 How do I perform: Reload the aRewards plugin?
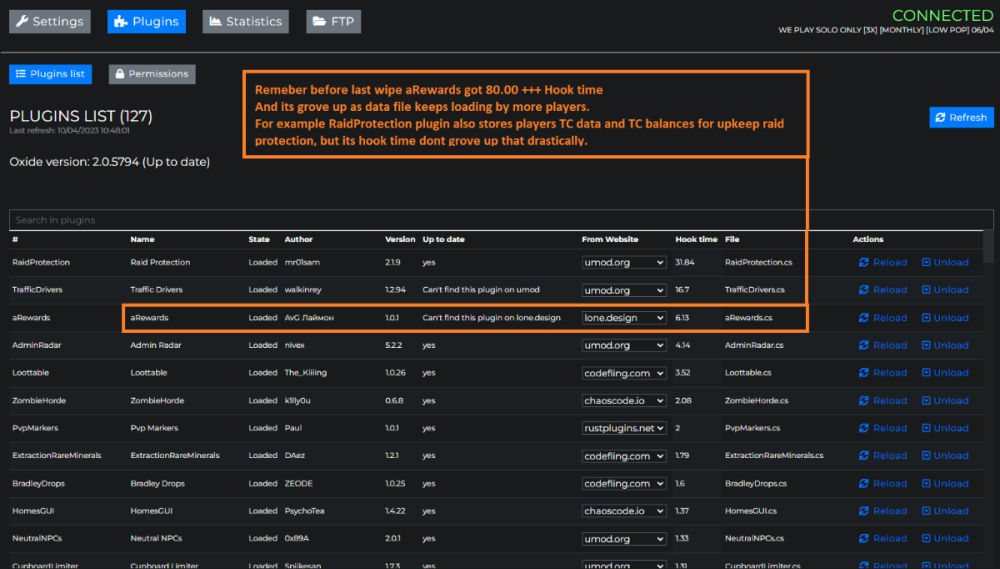882,318
